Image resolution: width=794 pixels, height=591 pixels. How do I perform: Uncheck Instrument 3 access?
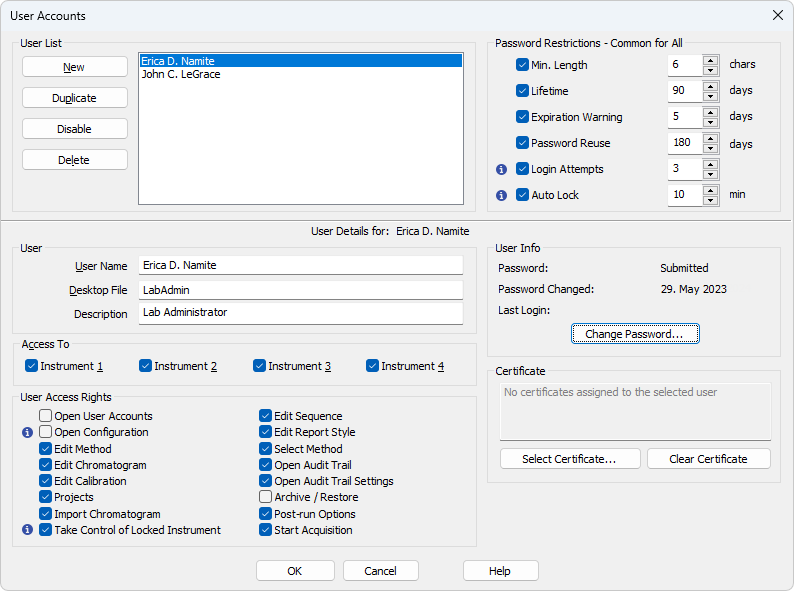point(260,366)
